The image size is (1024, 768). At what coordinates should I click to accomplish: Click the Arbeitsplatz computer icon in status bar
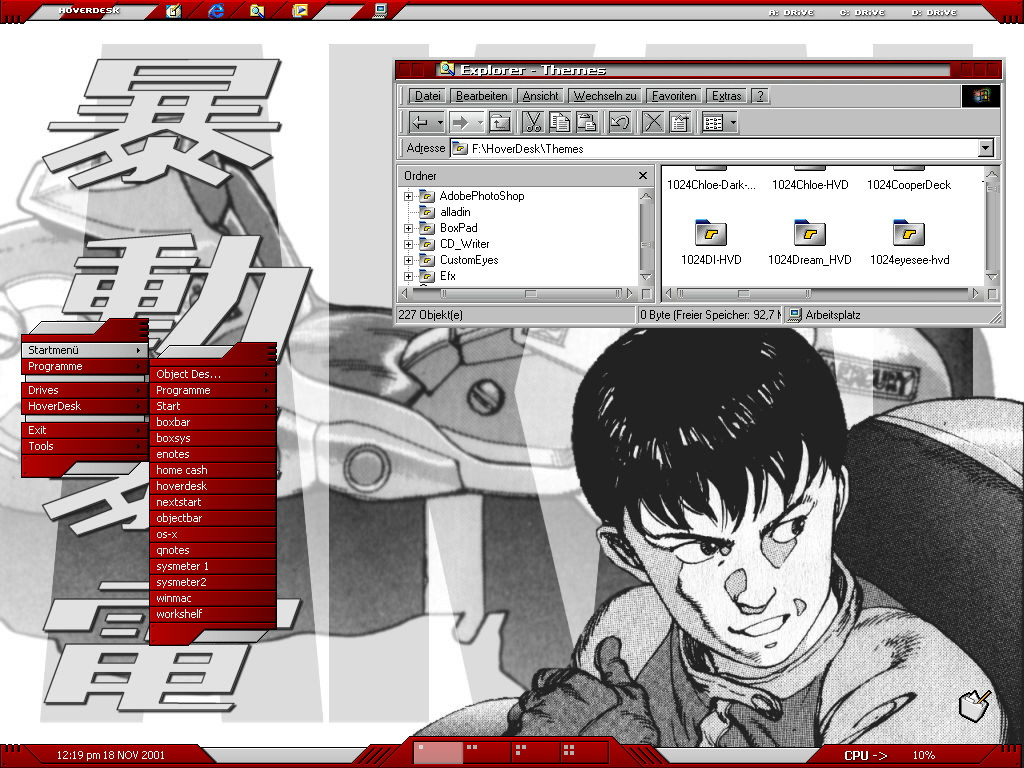tap(795, 315)
